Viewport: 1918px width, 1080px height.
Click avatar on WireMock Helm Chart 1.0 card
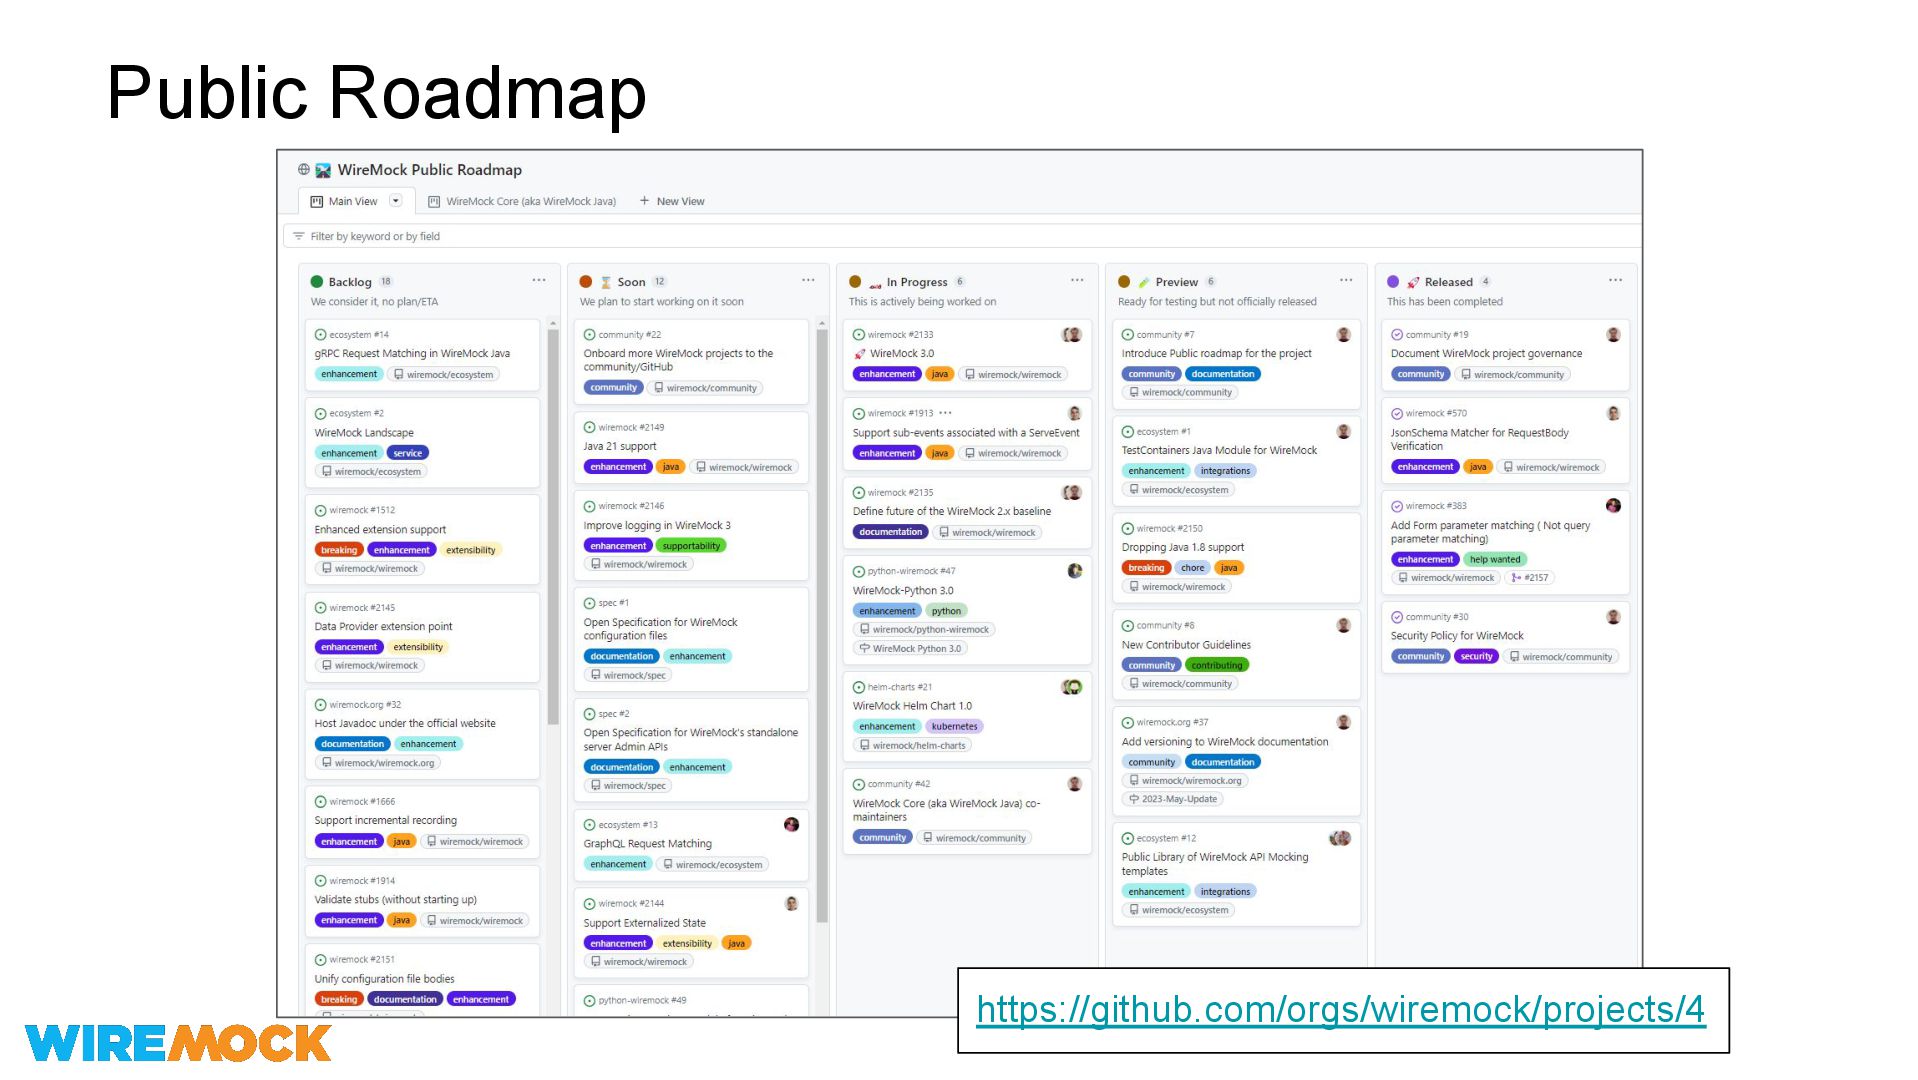(1072, 687)
